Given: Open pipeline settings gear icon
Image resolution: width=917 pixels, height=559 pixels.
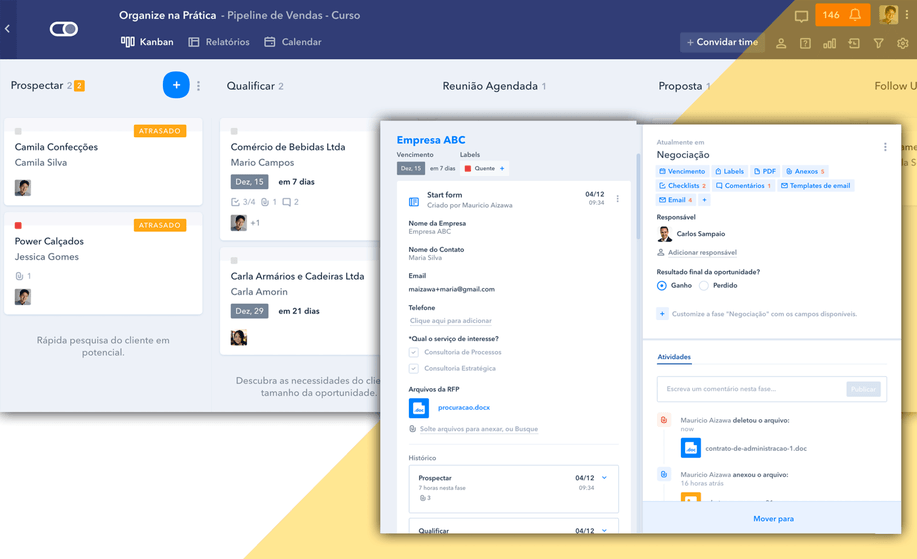Looking at the screenshot, I should point(903,43).
